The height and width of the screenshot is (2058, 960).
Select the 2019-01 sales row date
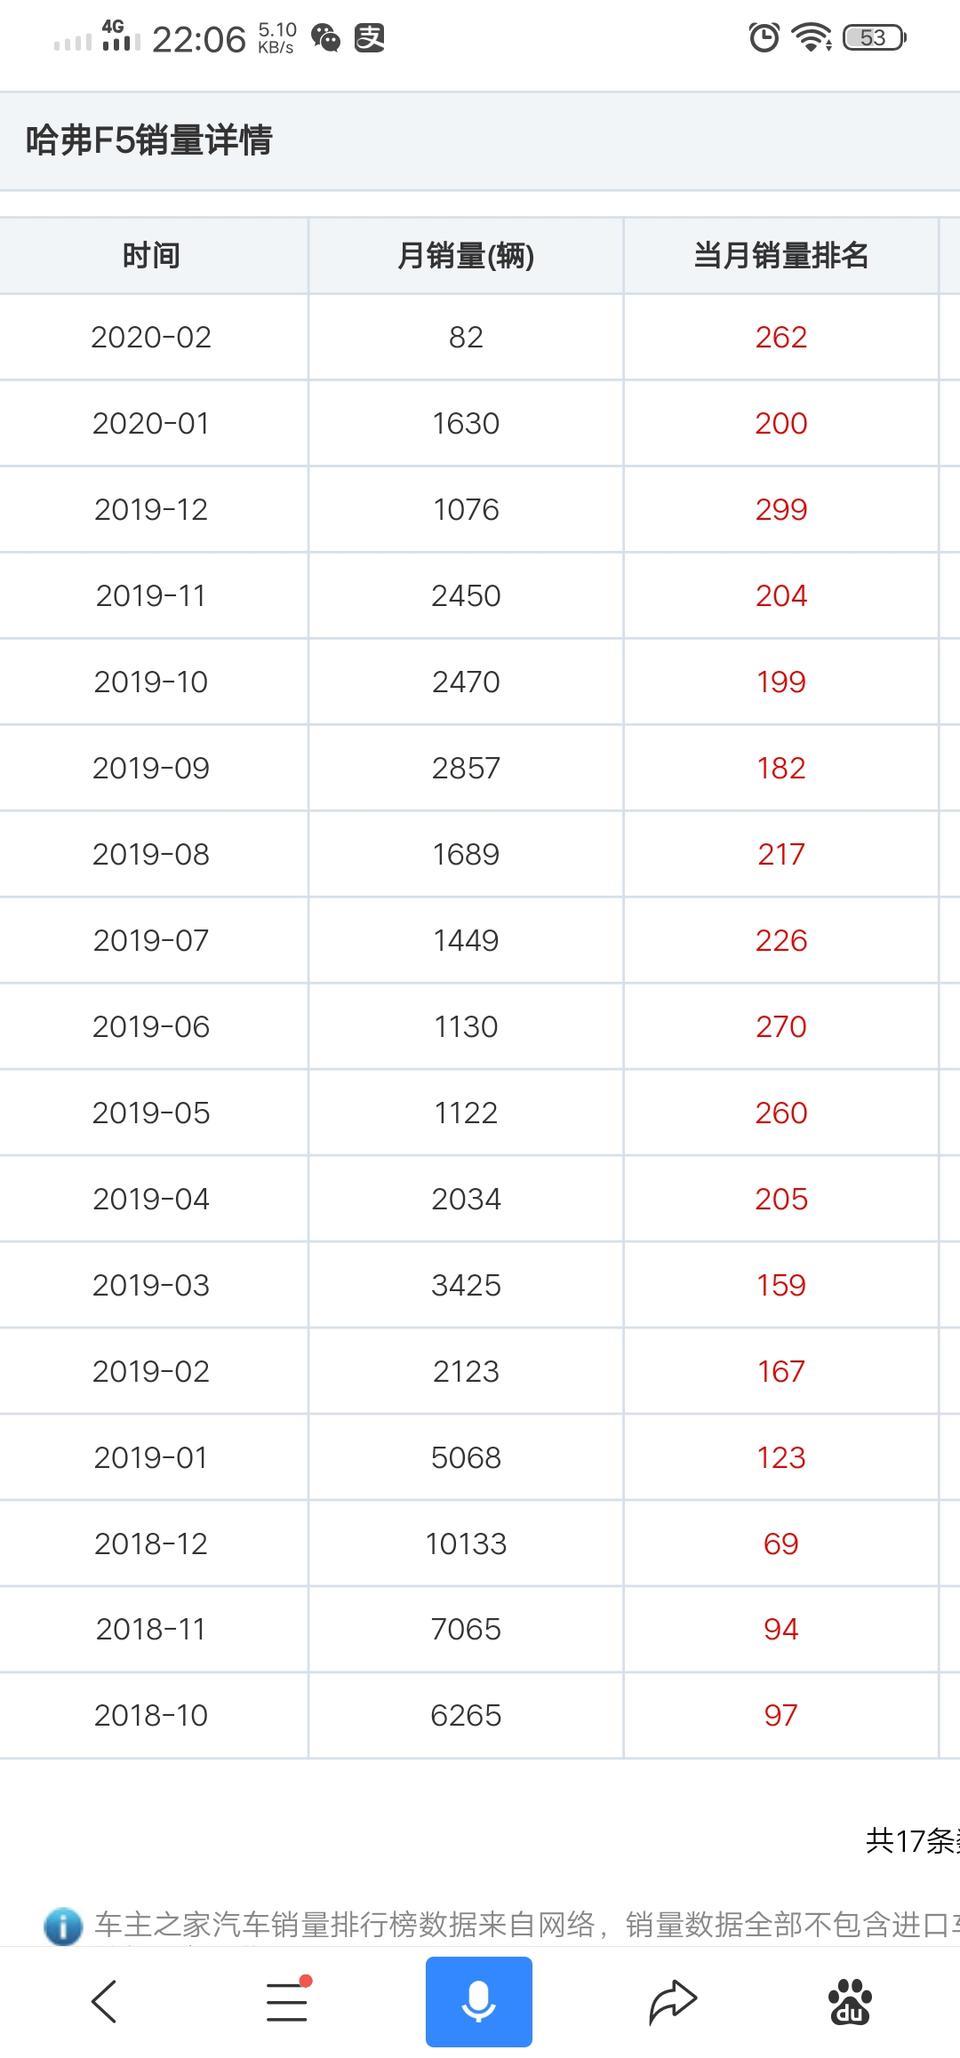coord(151,1457)
